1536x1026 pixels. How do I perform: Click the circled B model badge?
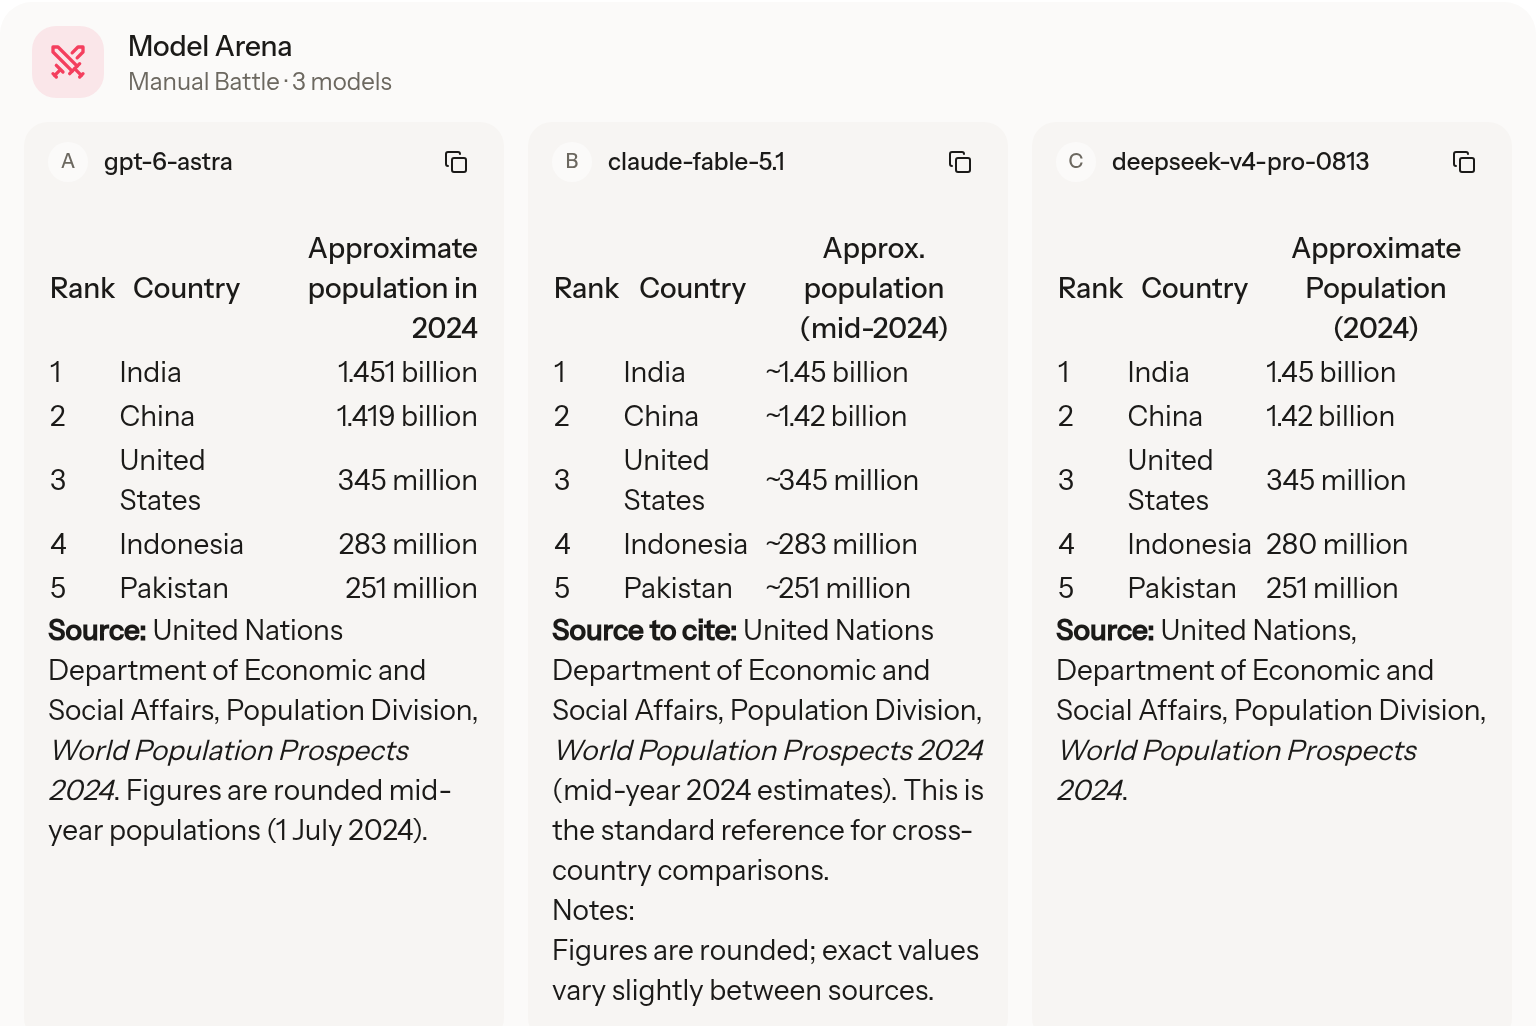[572, 162]
